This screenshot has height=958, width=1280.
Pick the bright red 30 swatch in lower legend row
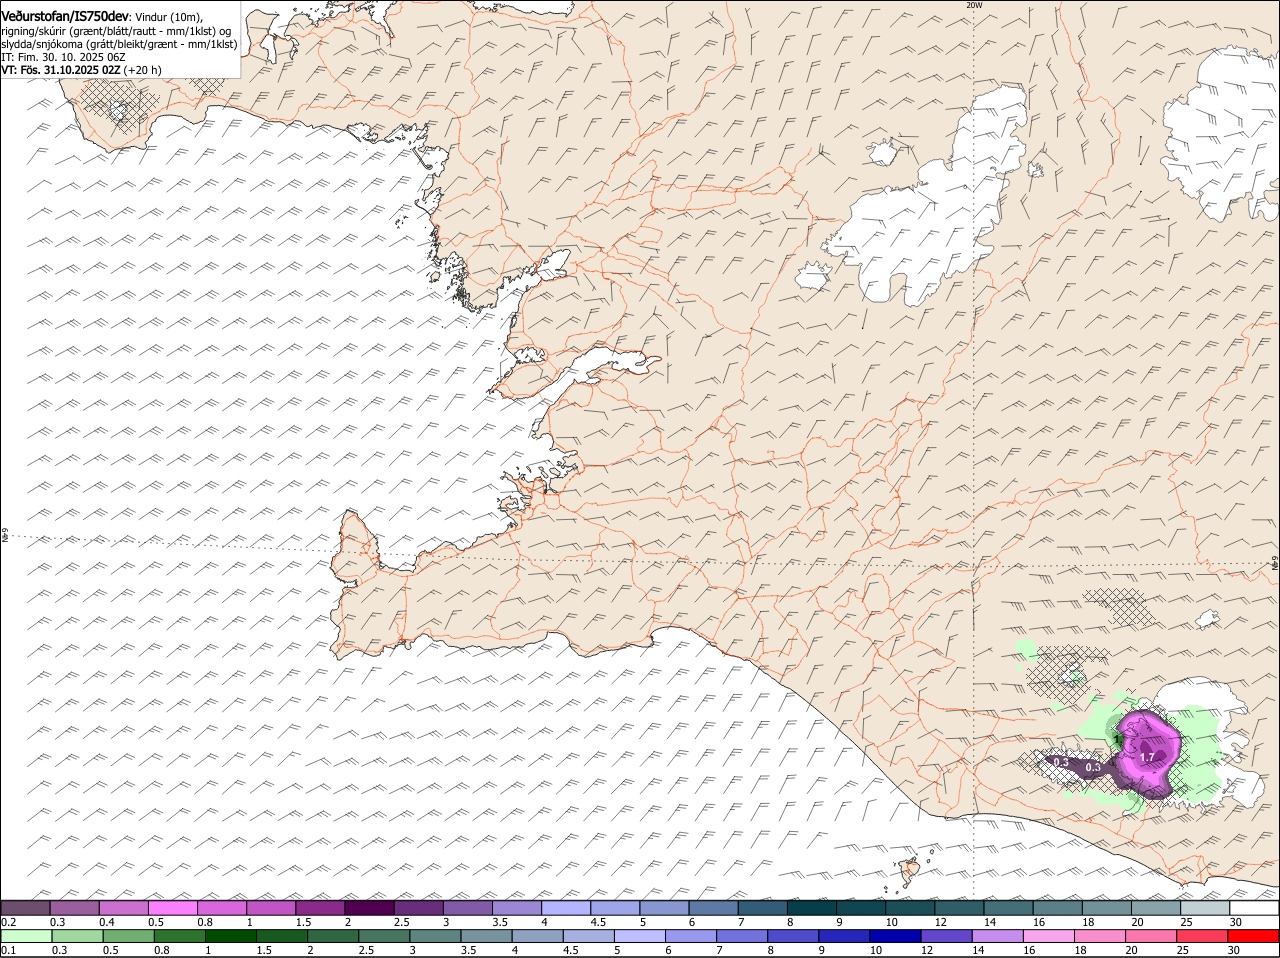click(1252, 936)
